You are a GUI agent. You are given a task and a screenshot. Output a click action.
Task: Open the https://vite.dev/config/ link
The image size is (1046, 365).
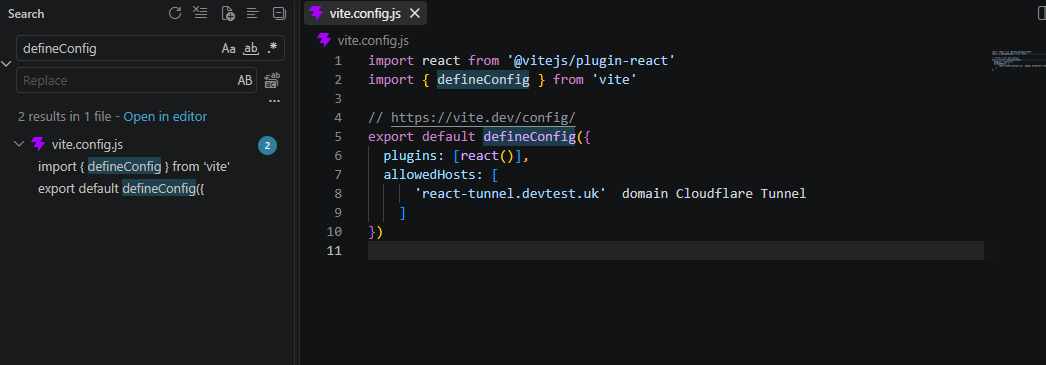pos(483,117)
